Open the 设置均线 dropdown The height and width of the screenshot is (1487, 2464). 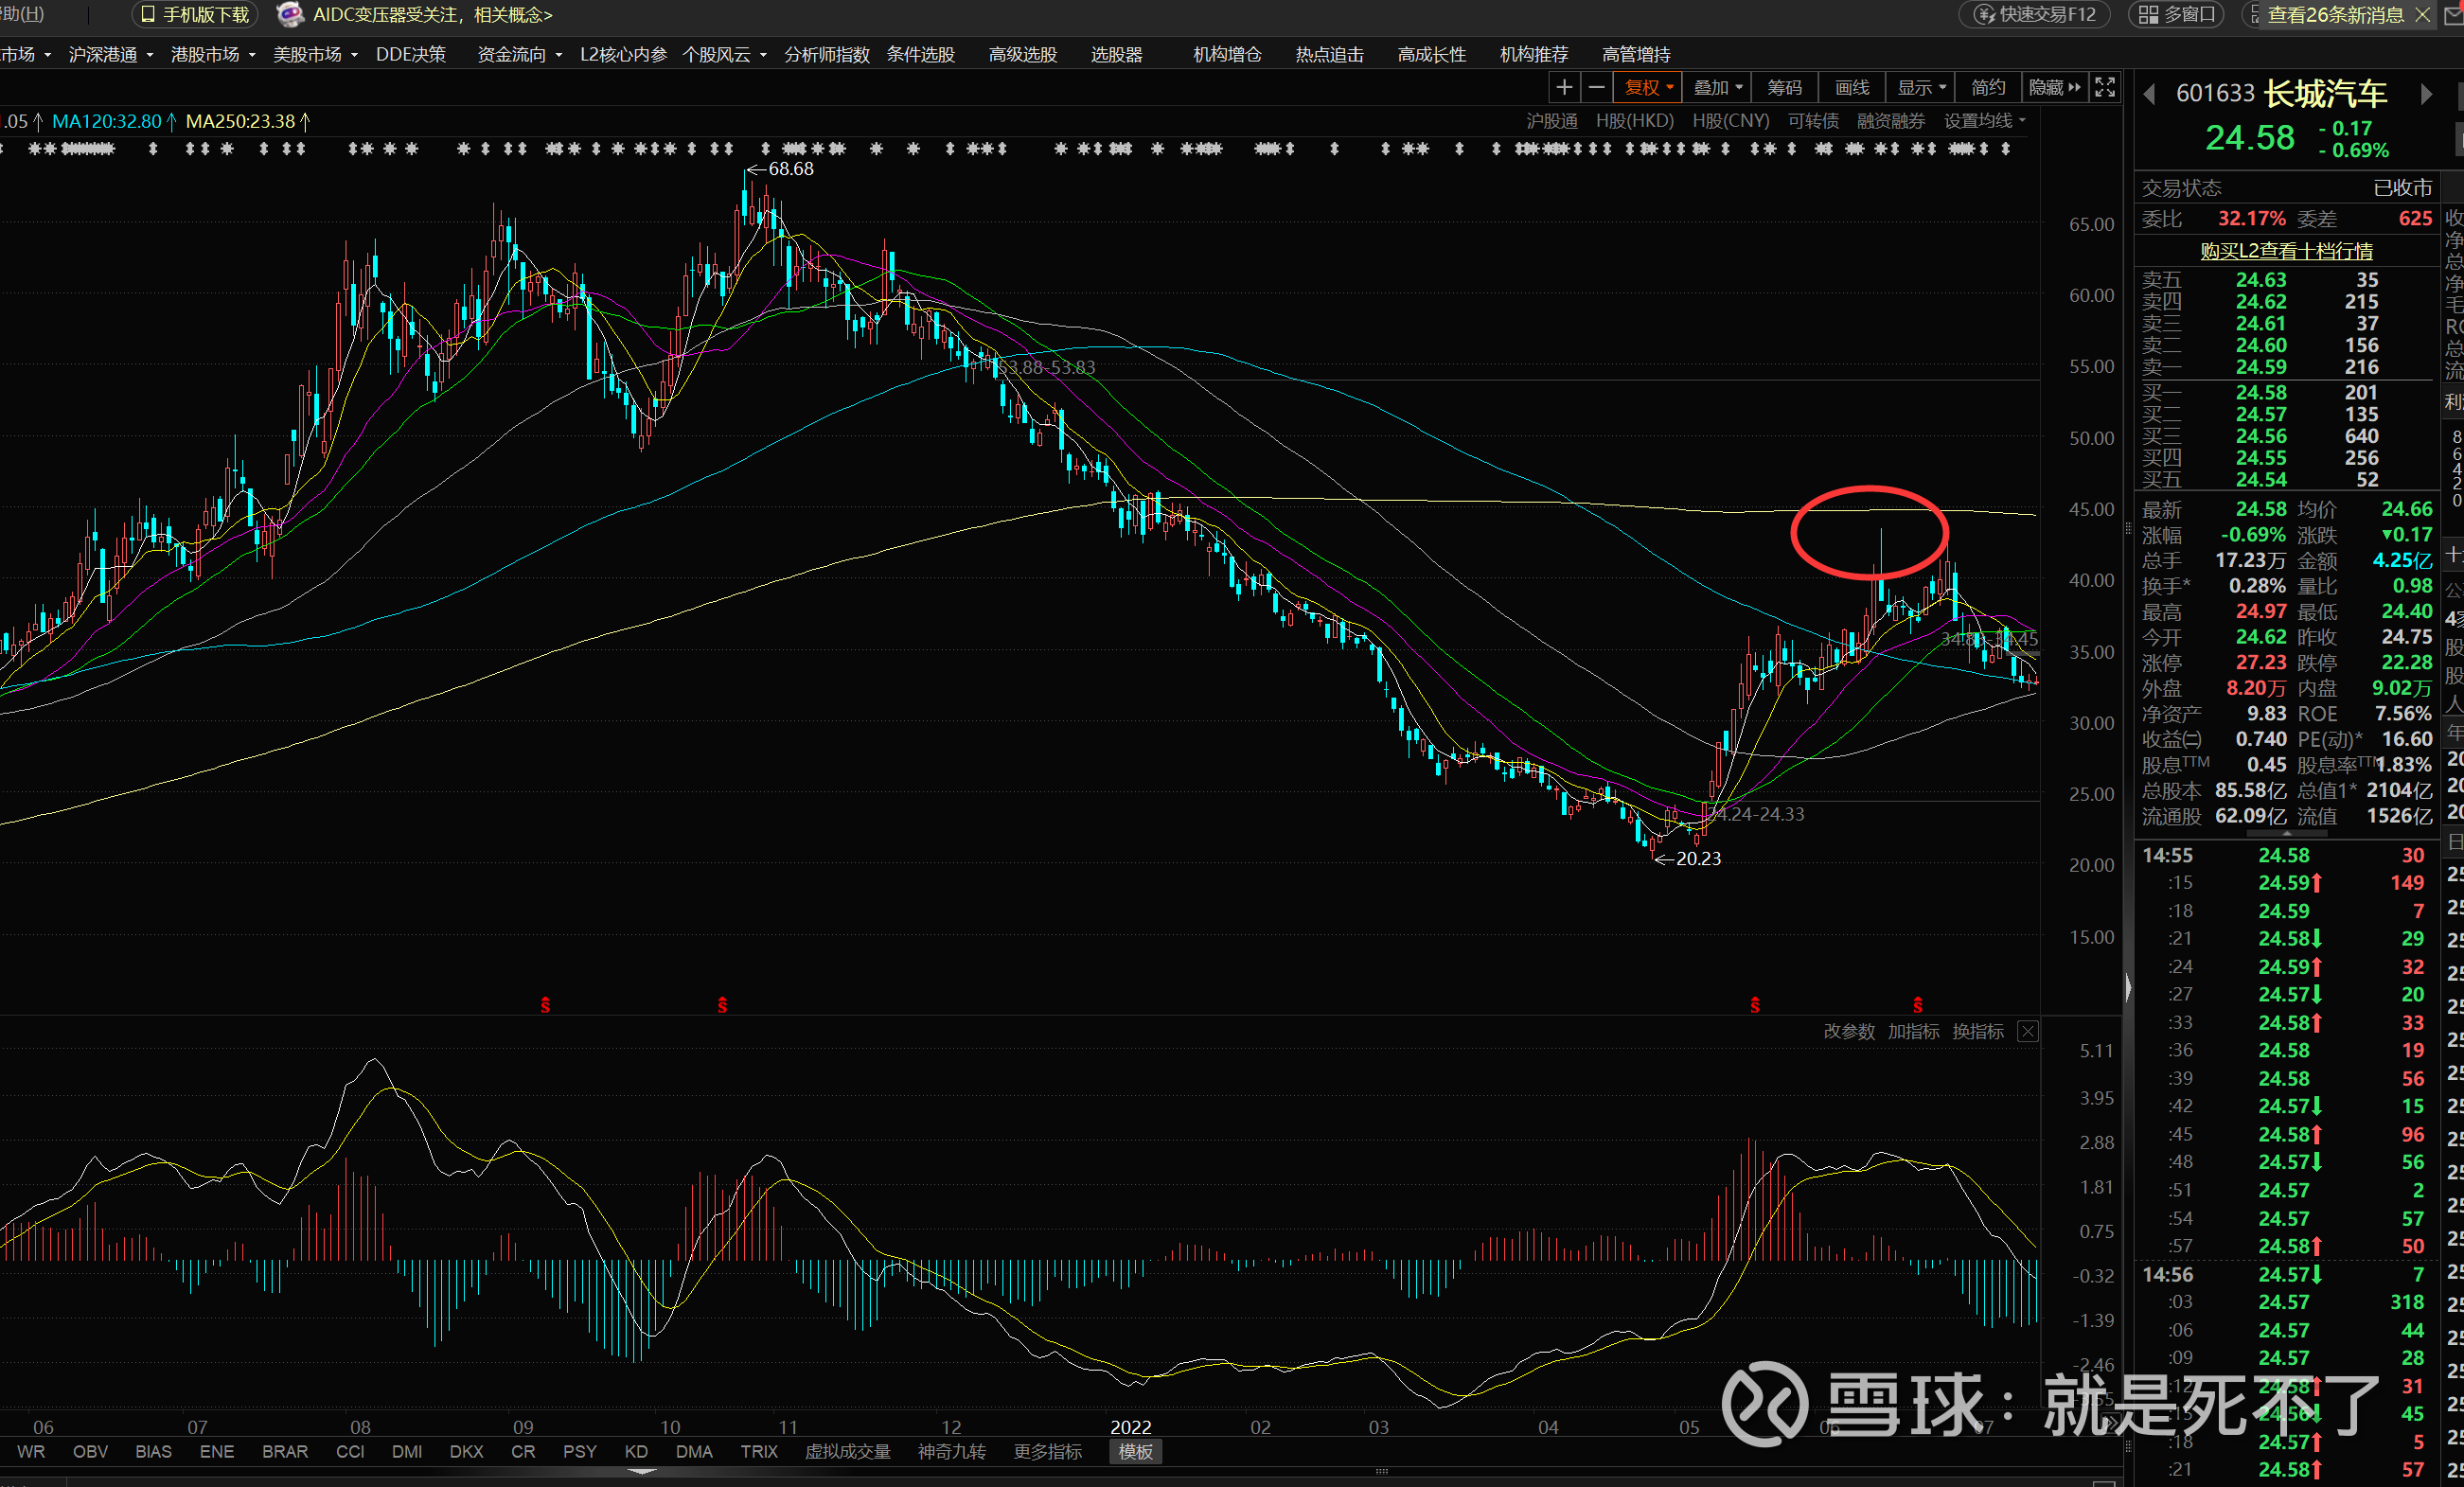[x=1984, y=121]
